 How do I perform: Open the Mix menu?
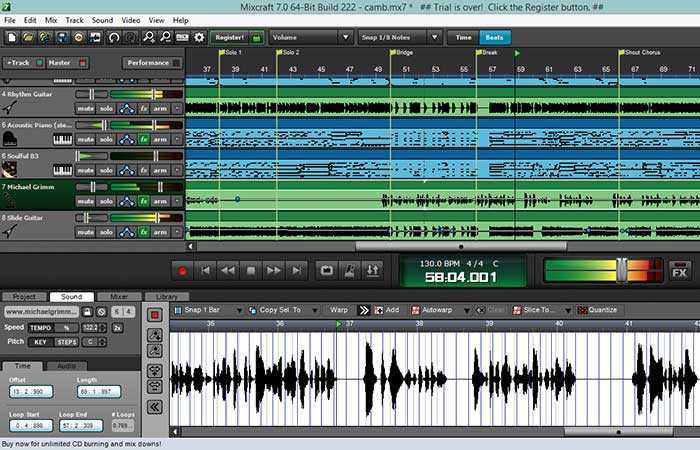pos(51,20)
